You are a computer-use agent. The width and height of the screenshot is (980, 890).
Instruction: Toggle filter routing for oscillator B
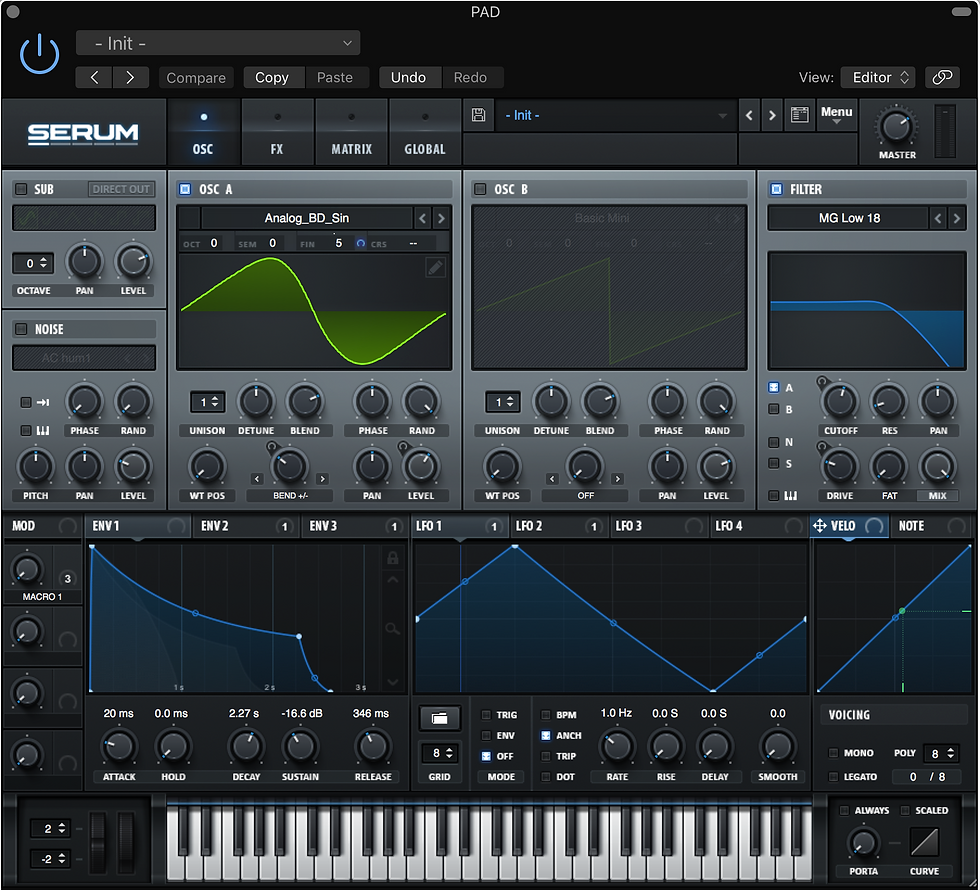pyautogui.click(x=774, y=409)
